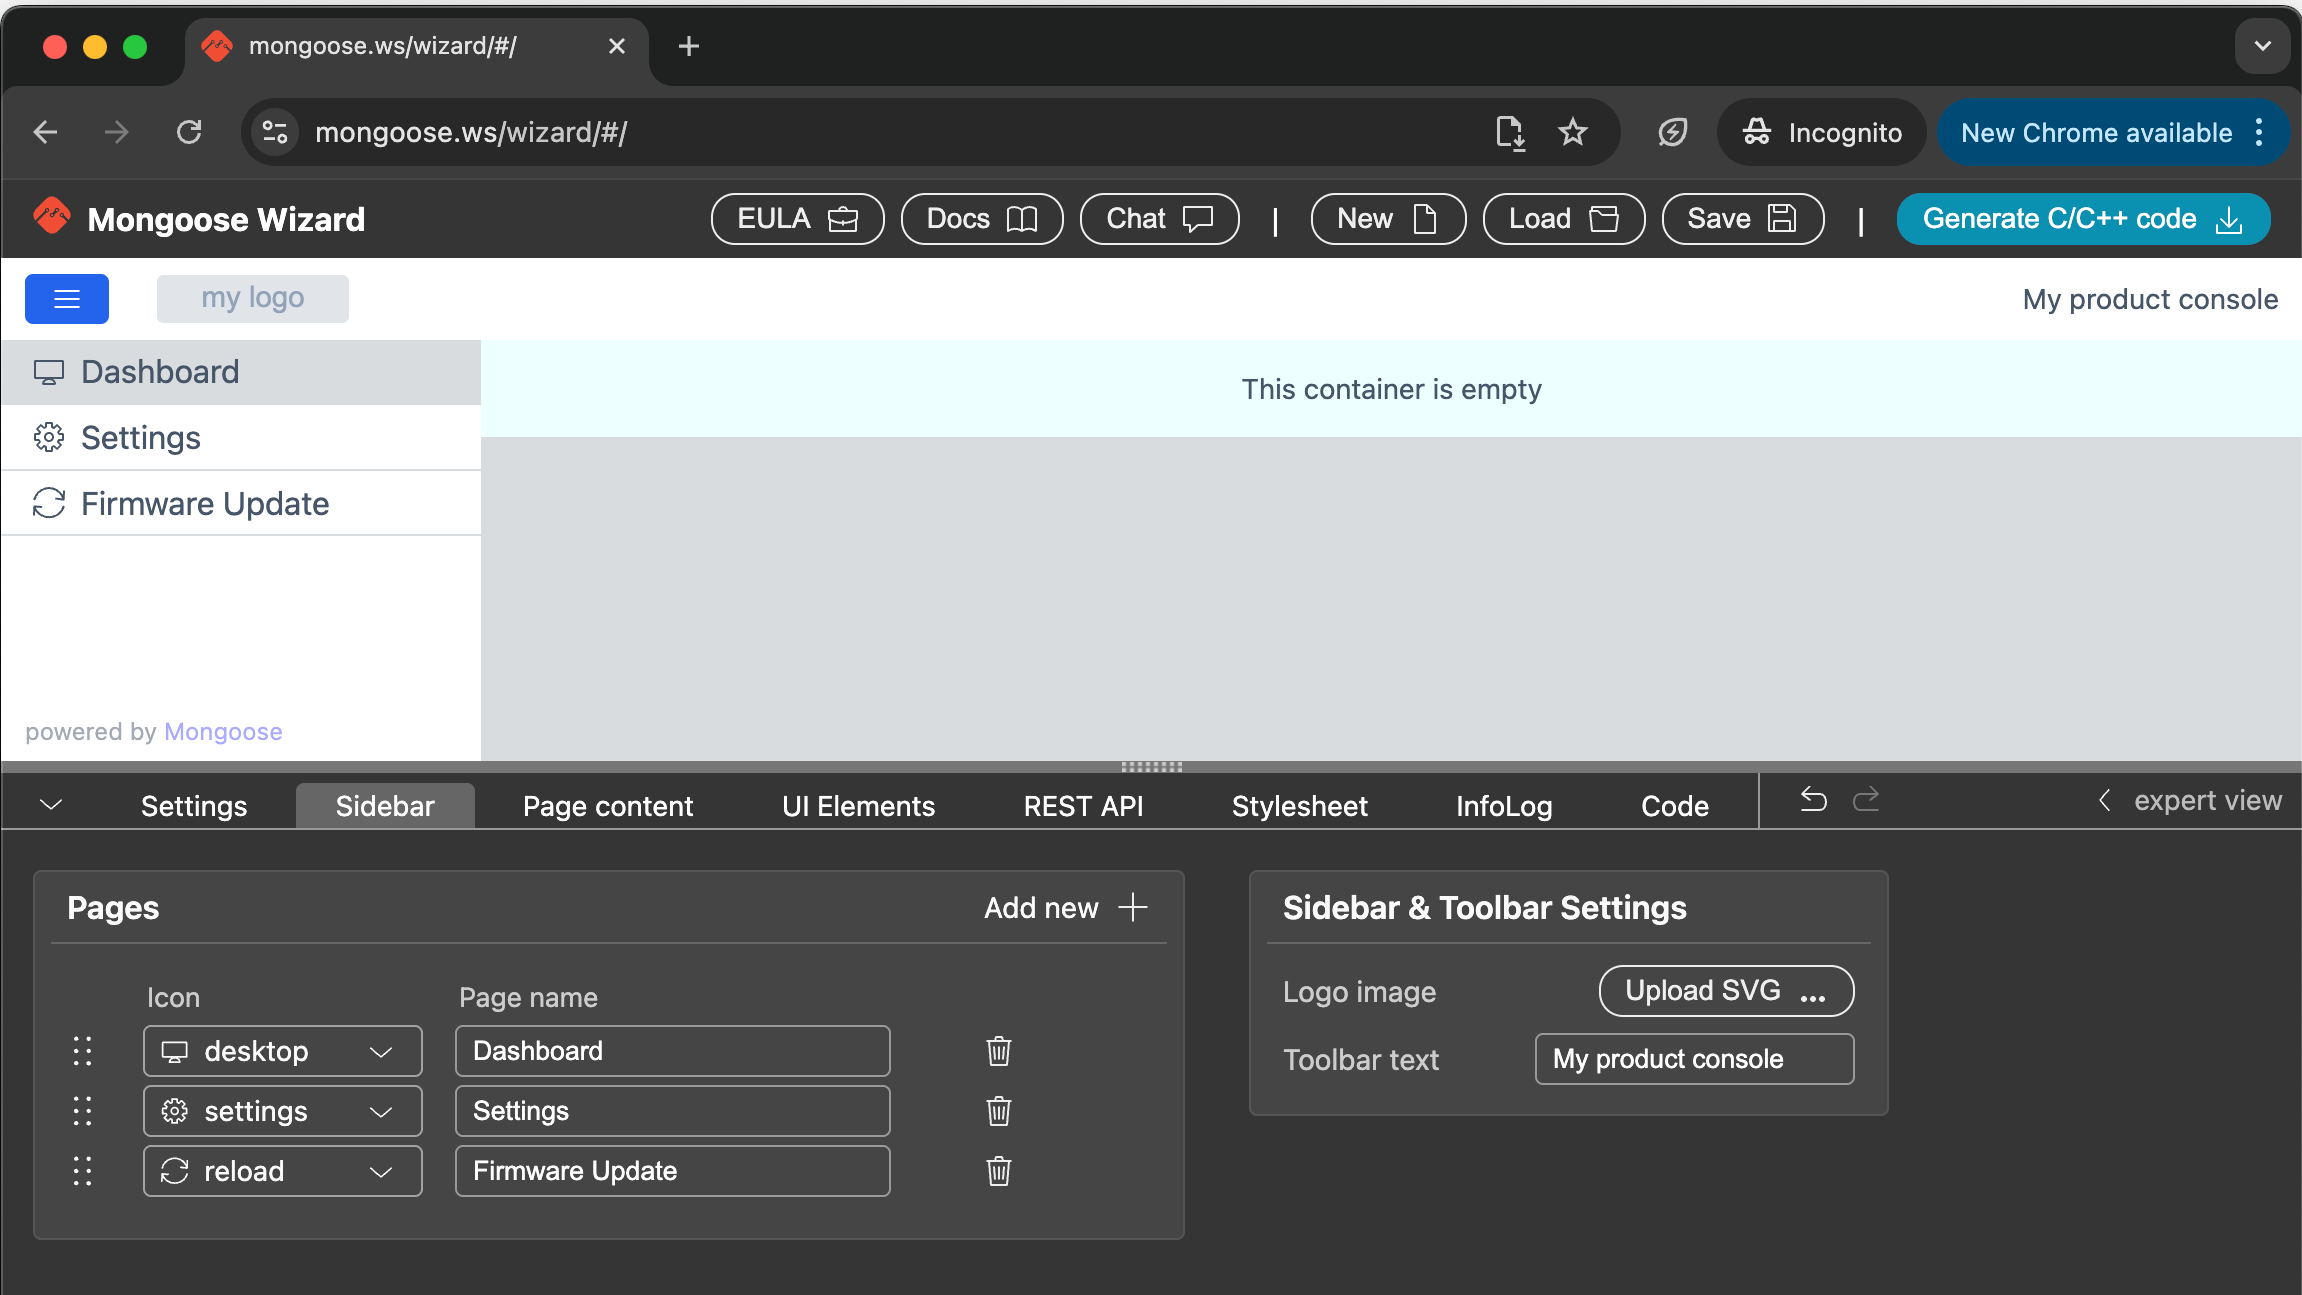Add a new page with the plus icon
Image resolution: width=2302 pixels, height=1295 pixels.
(1132, 907)
